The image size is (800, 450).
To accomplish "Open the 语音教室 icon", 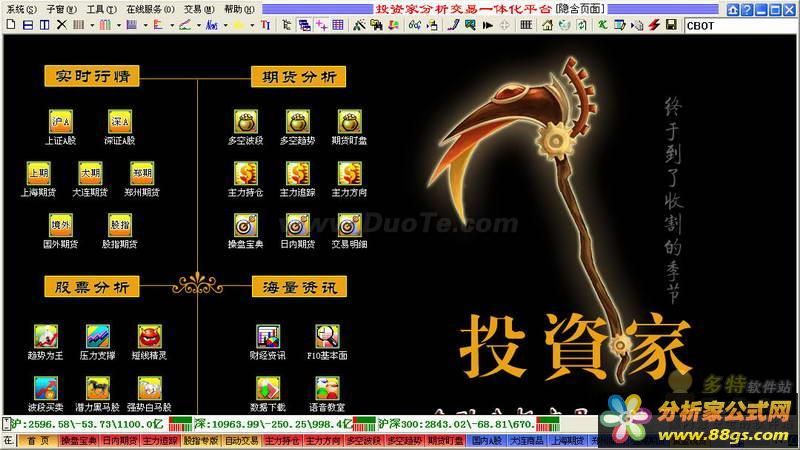I will tap(327, 388).
